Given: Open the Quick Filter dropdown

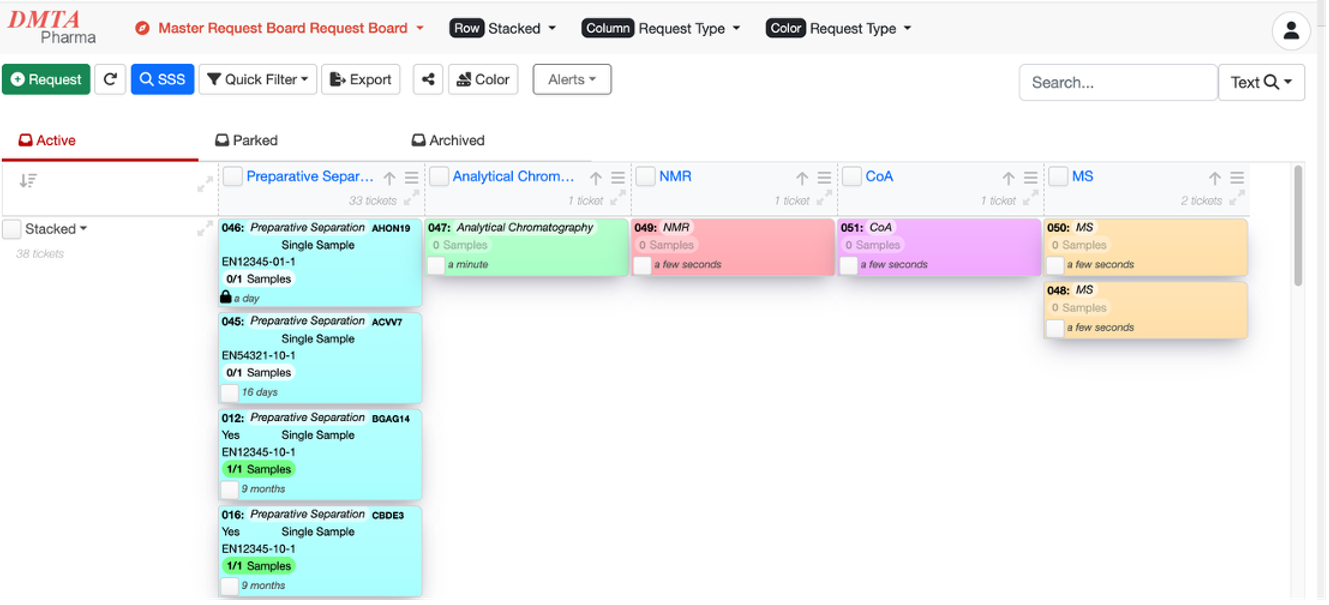Looking at the screenshot, I should tap(257, 79).
